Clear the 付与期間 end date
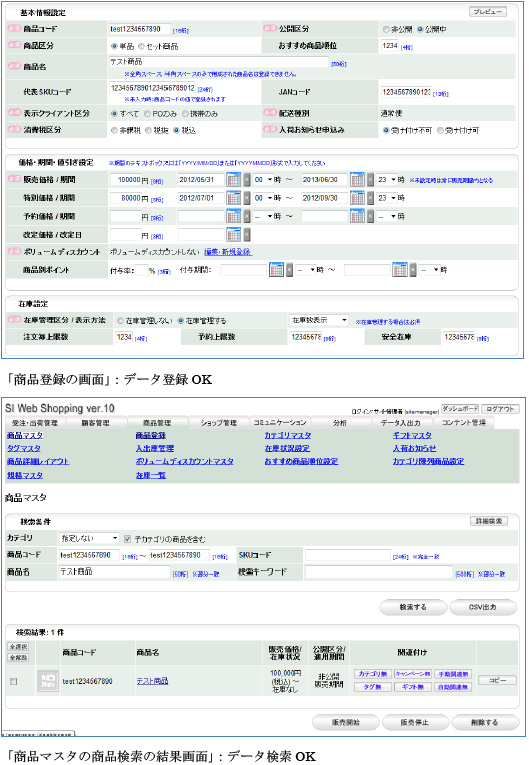This screenshot has width=529, height=765. click(413, 269)
